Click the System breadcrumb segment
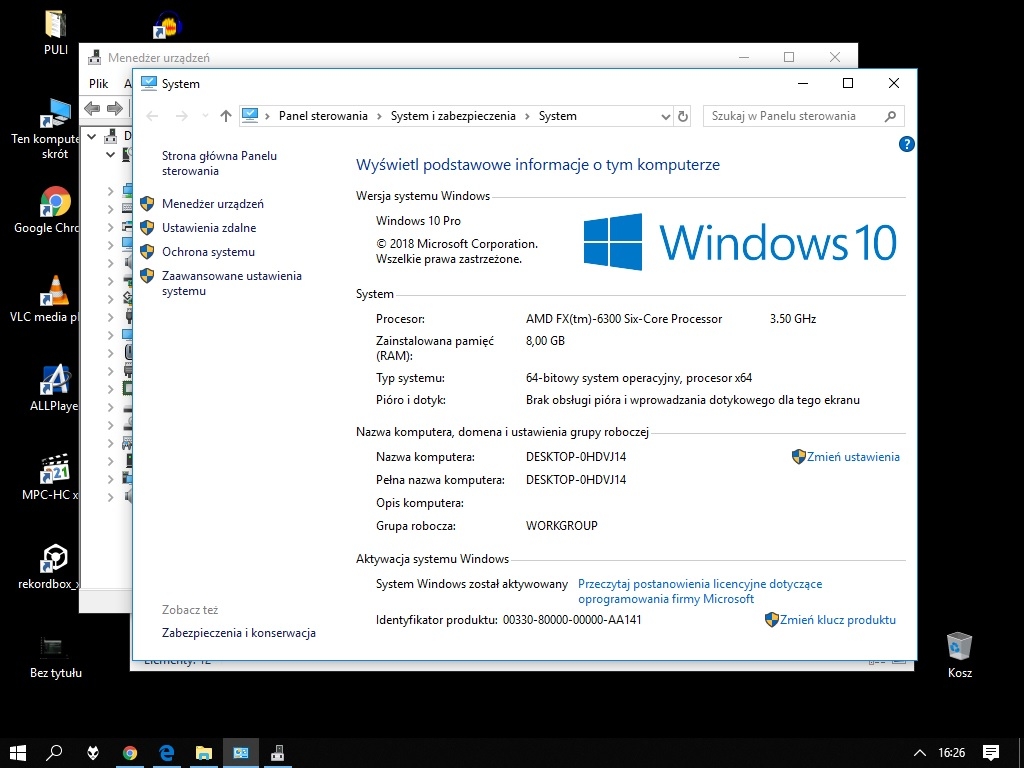Screen dimensions: 1024x768 (558, 116)
